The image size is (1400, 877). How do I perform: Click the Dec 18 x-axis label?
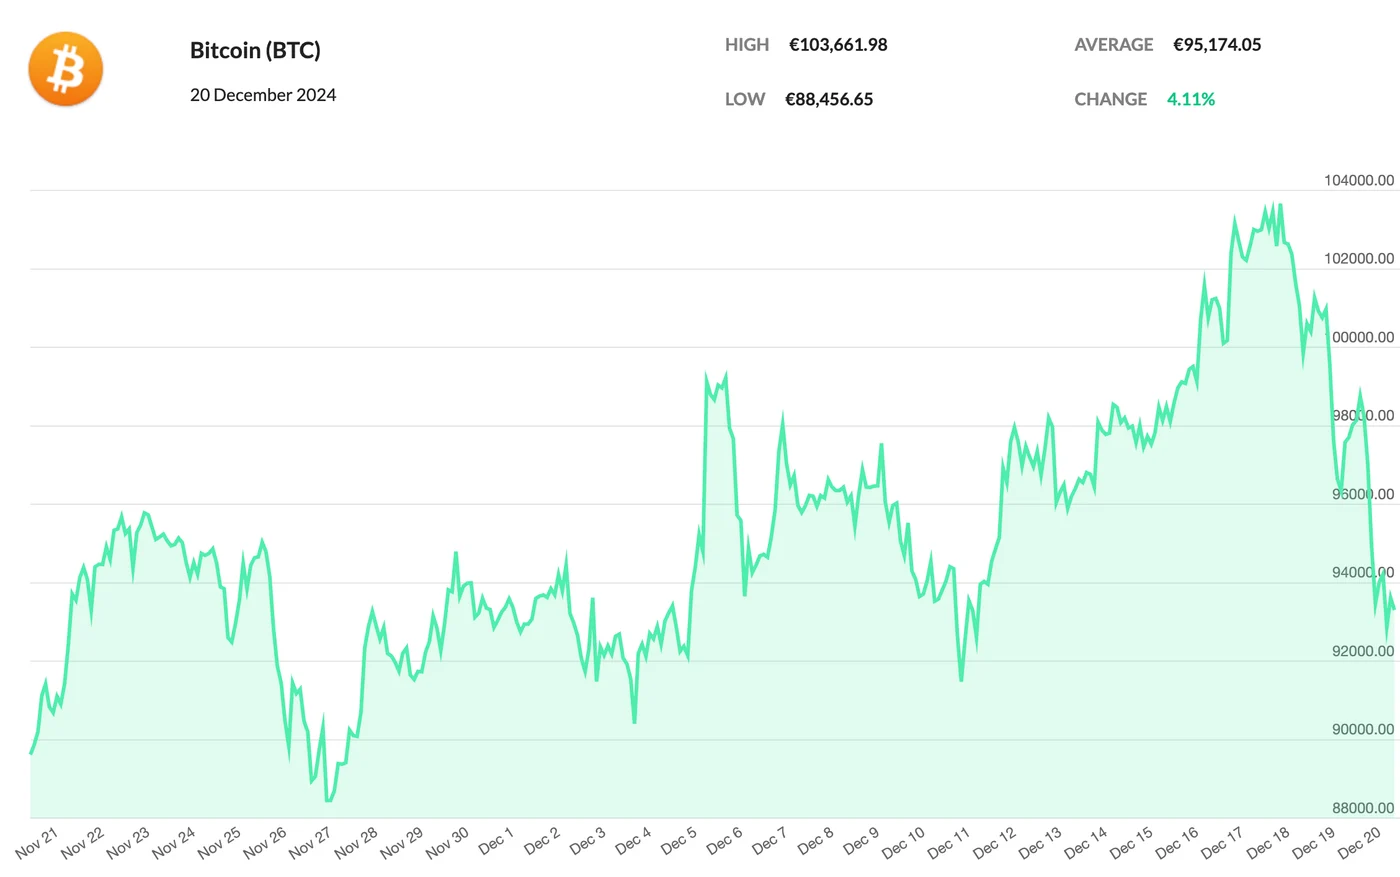click(x=1269, y=843)
